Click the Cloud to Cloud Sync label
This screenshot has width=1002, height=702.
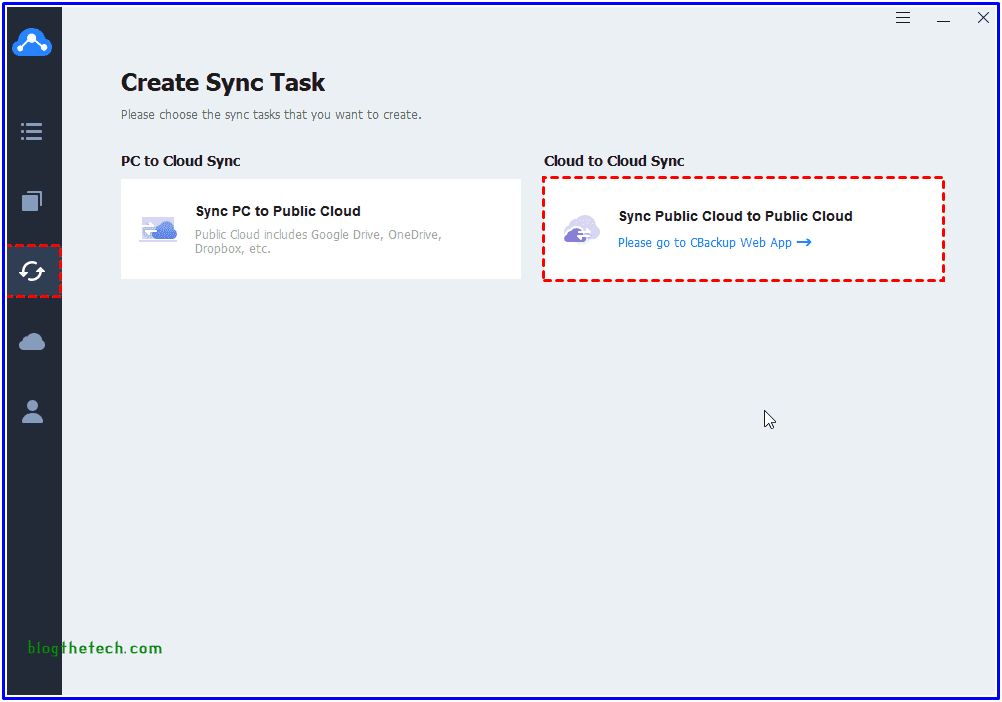614,161
